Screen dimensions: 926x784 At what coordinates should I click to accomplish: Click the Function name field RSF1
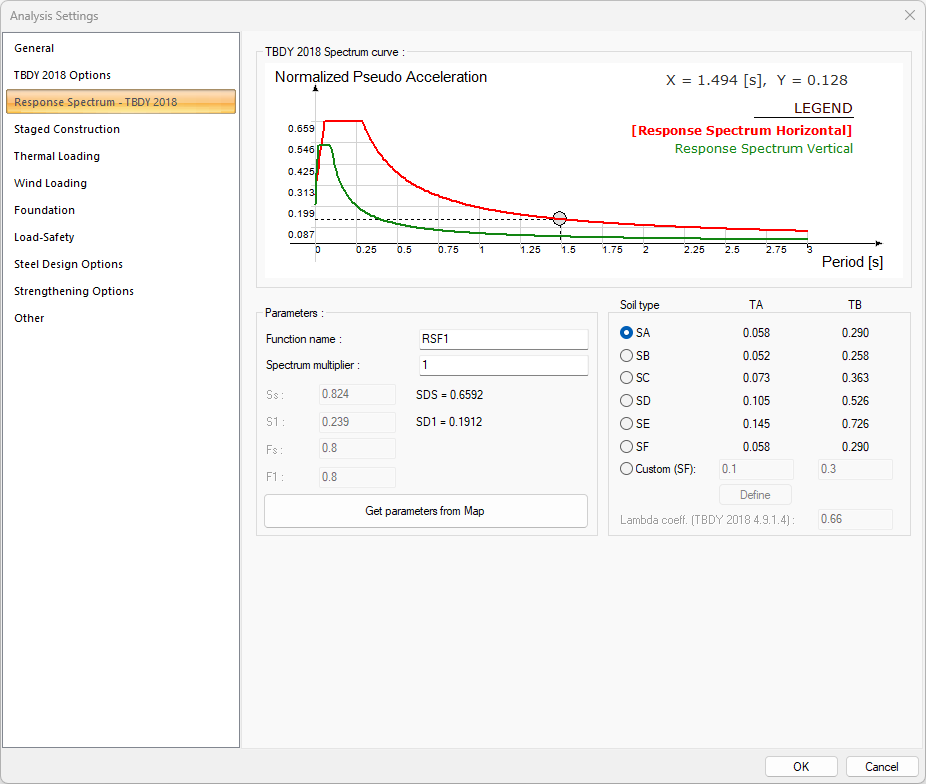[502, 340]
